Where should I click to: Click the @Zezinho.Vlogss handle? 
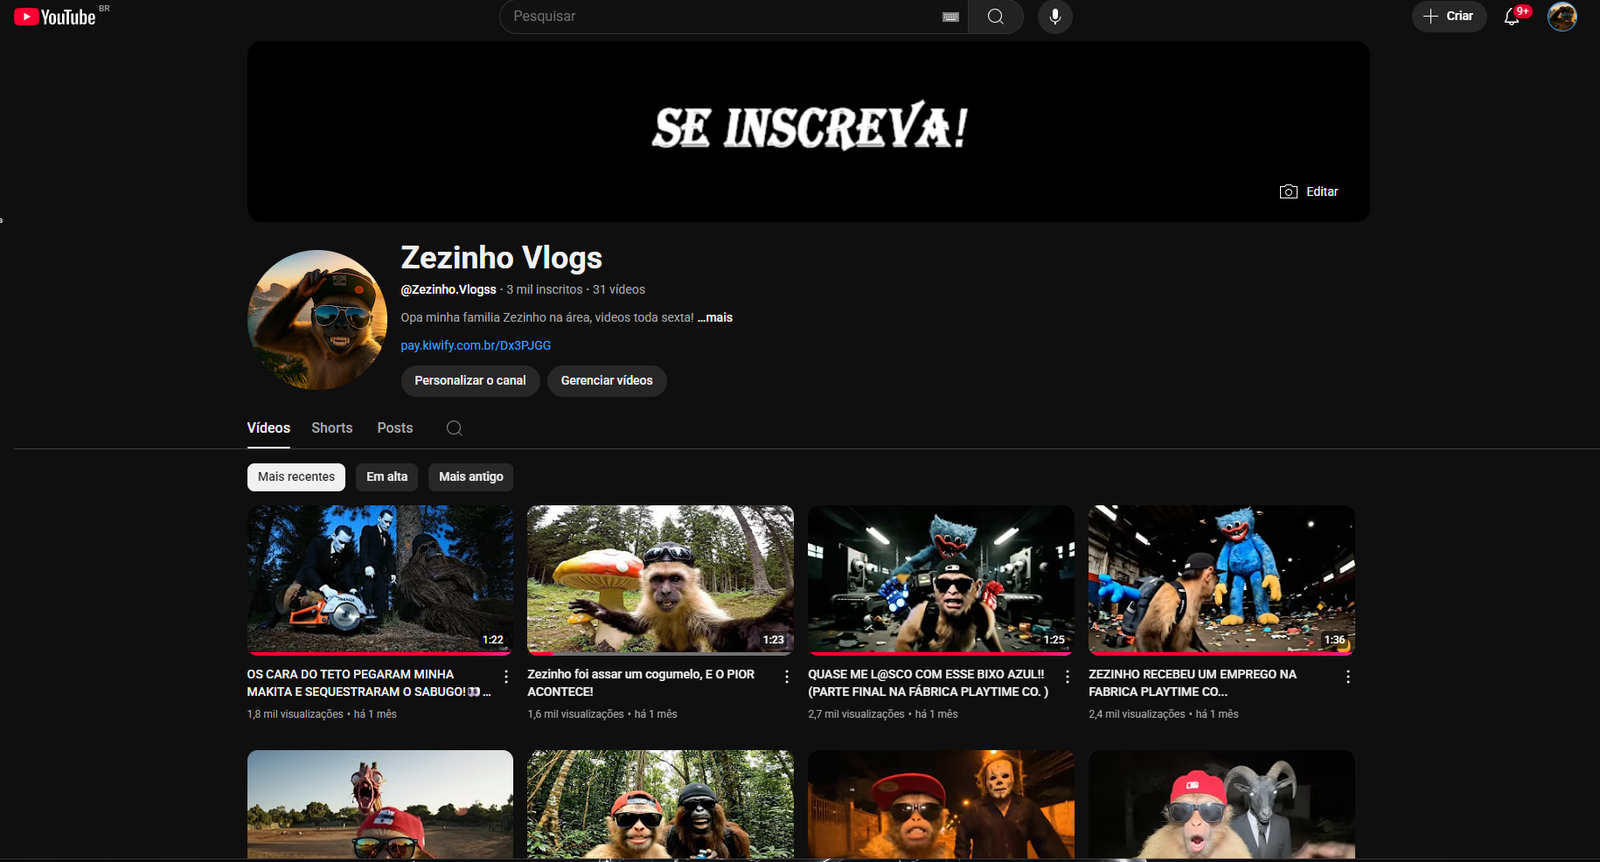(x=448, y=290)
